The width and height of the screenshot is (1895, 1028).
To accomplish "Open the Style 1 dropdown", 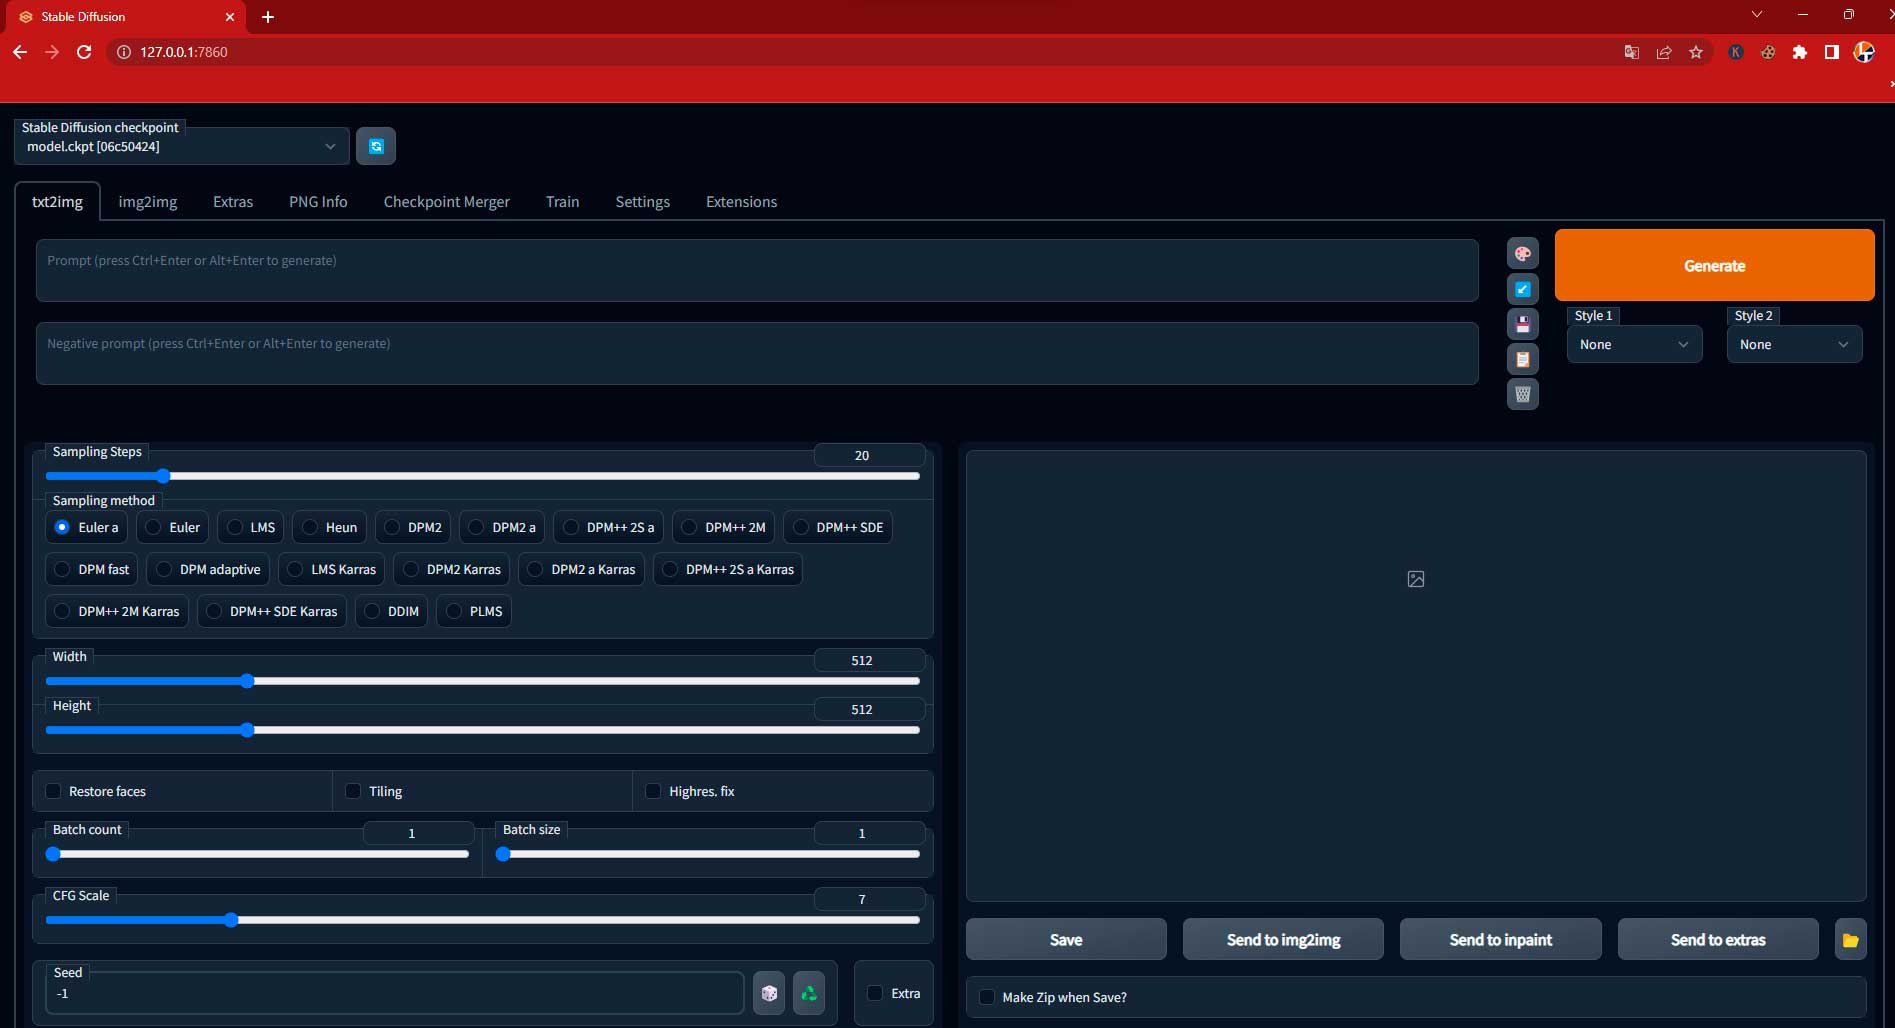I will pos(1634,344).
